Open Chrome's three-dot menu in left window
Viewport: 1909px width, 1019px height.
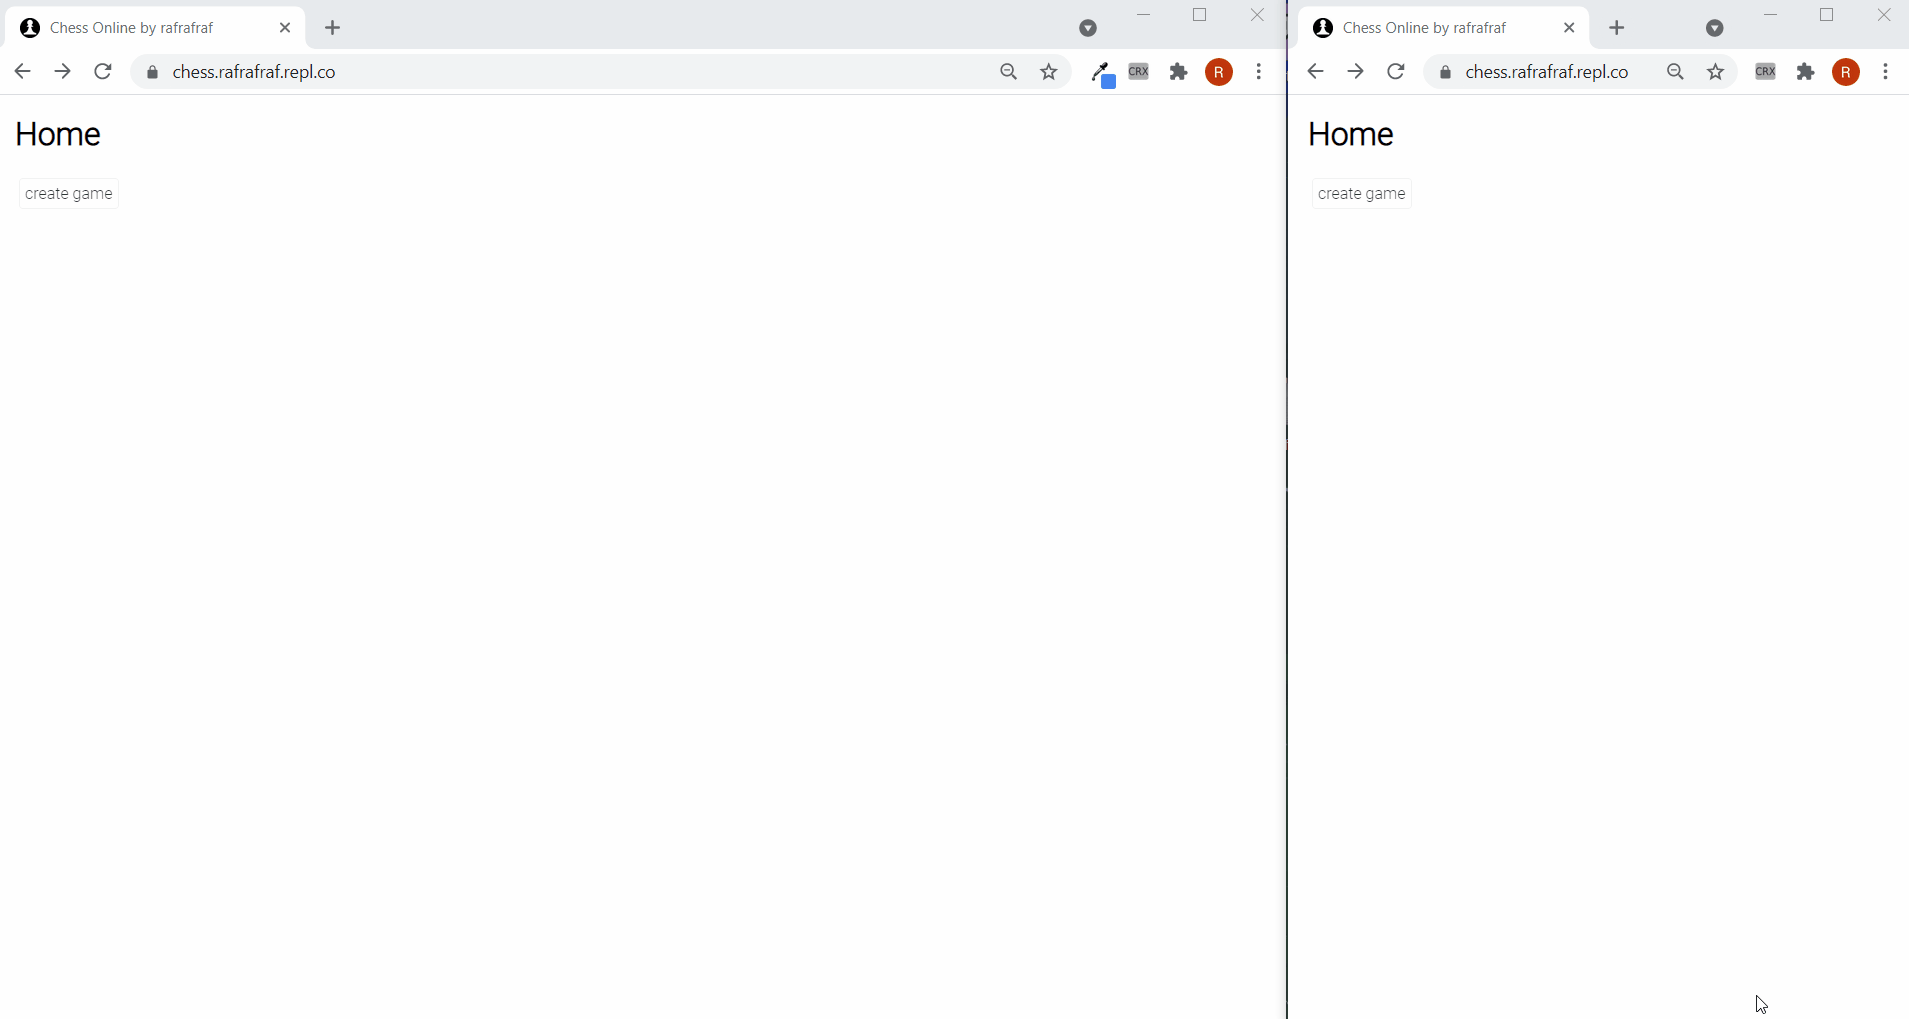tap(1259, 71)
